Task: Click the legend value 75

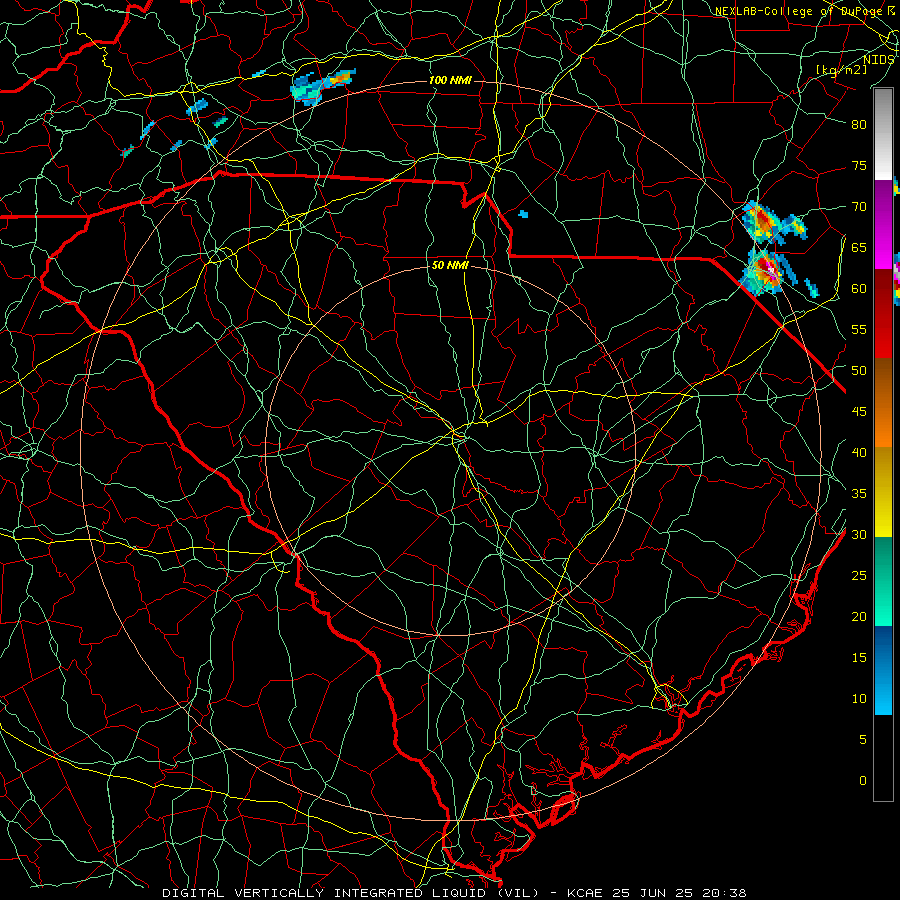Action: (859, 166)
